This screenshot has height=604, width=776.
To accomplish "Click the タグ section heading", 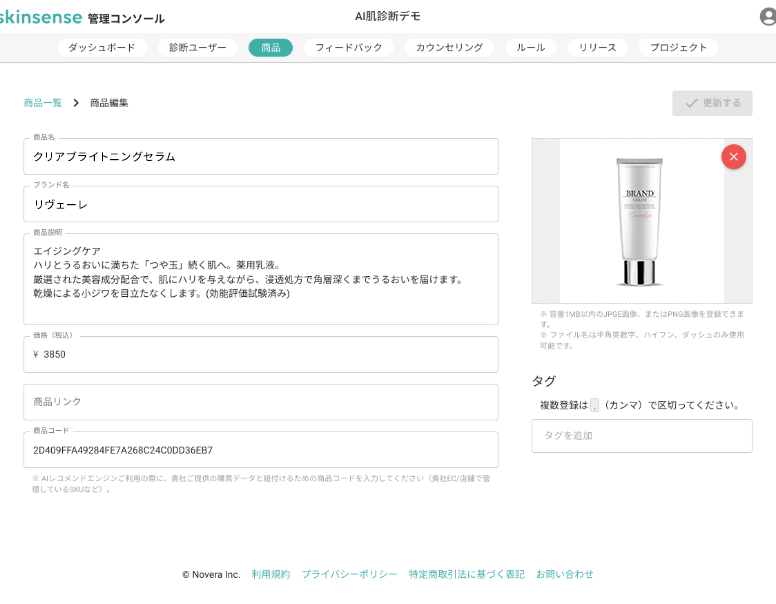I will 544,381.
